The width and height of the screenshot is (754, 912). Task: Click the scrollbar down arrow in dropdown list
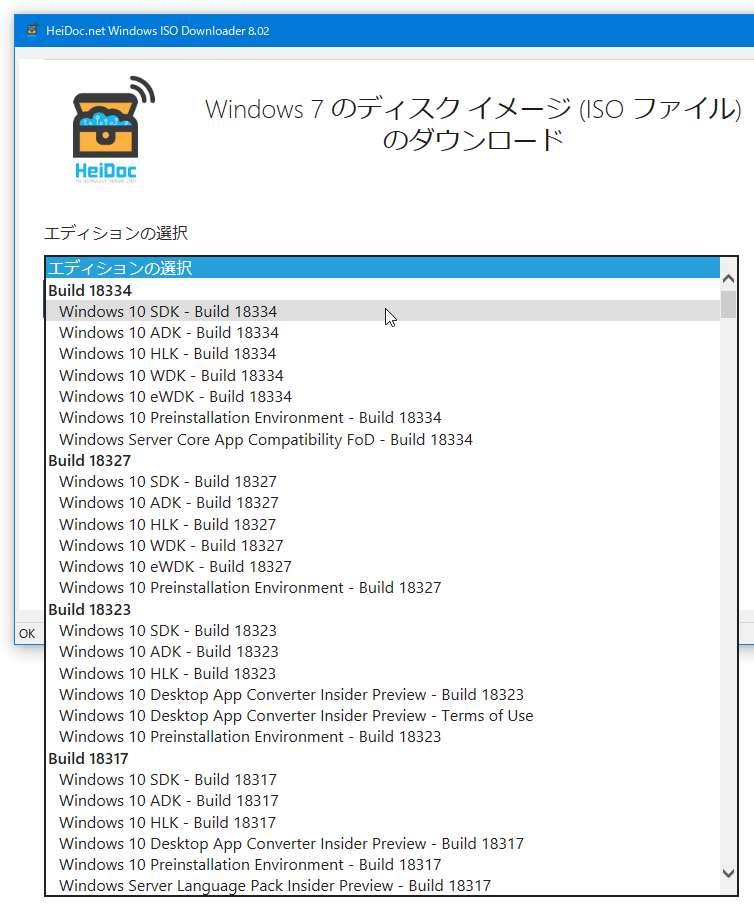pos(728,873)
